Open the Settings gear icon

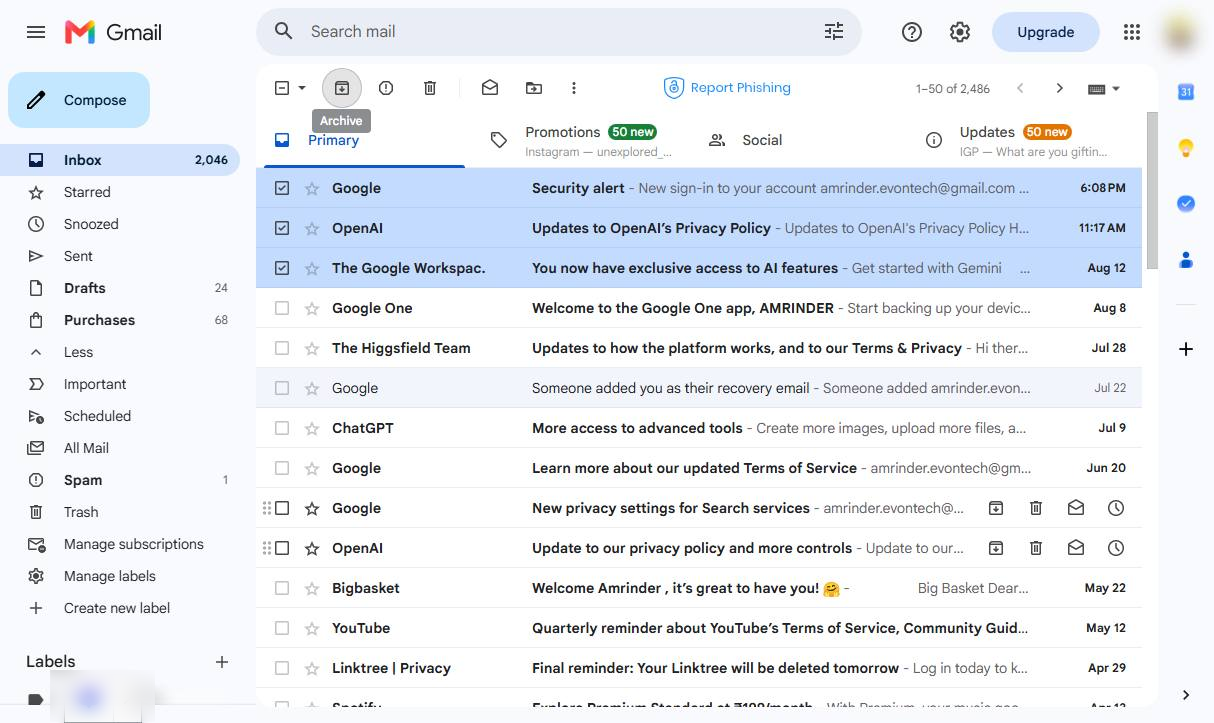pyautogui.click(x=960, y=32)
